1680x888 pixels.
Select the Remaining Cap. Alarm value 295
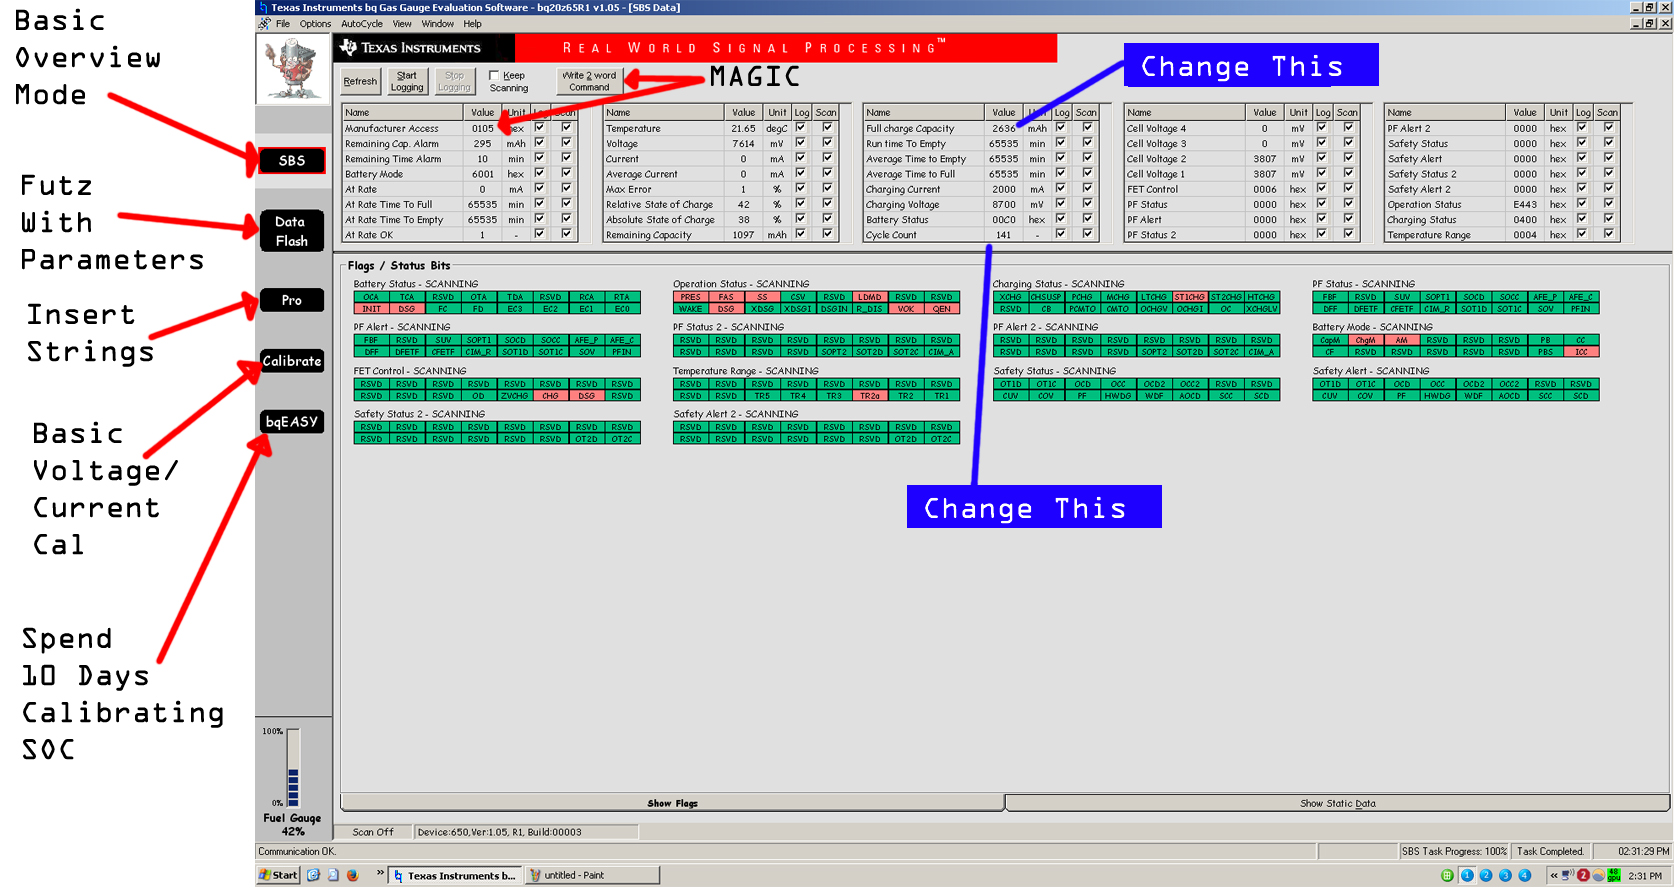coord(482,143)
